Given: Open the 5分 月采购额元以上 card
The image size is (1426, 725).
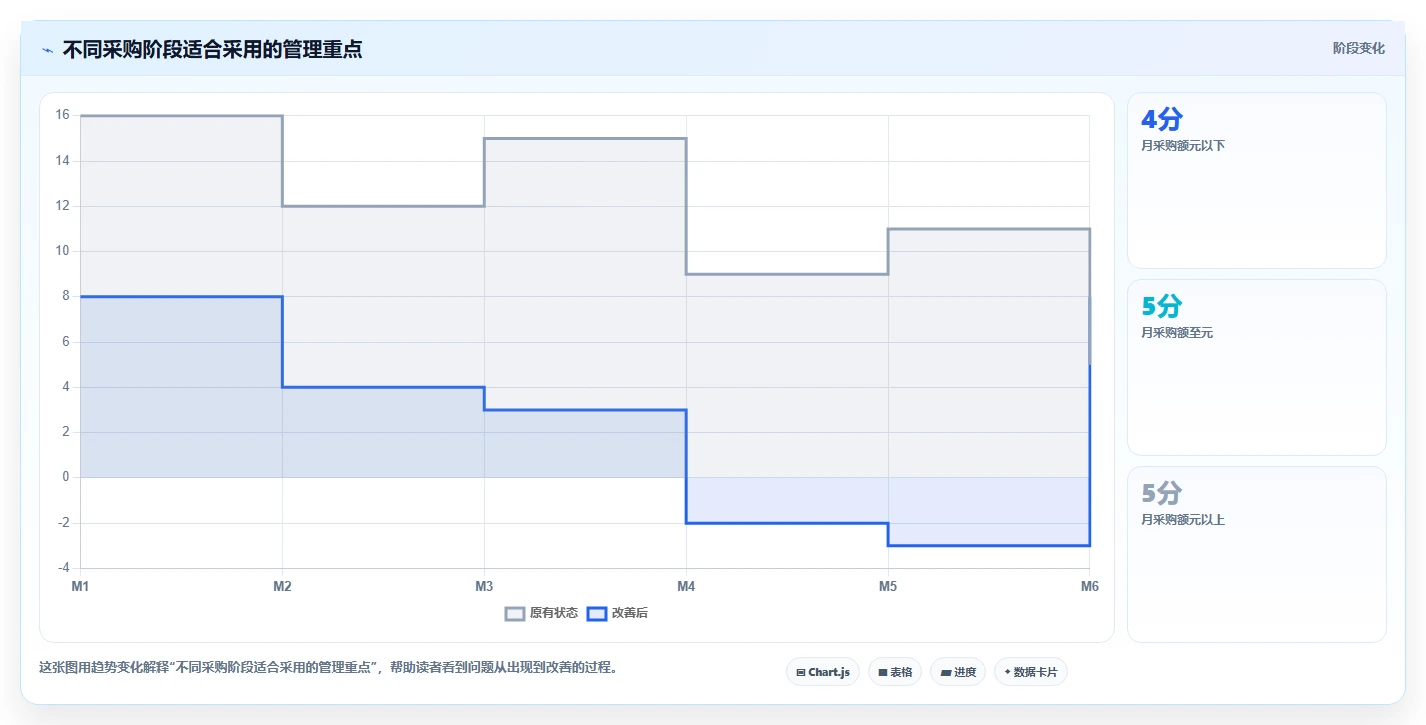Looking at the screenshot, I should click(x=1257, y=554).
